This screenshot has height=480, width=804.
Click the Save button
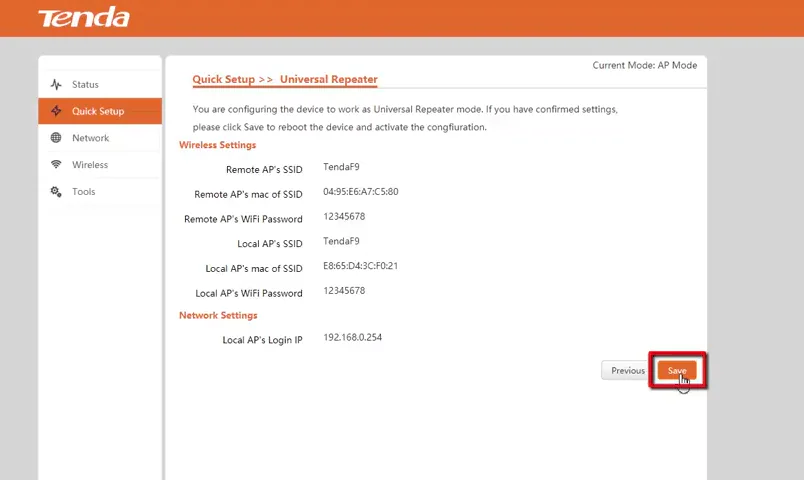pos(677,370)
